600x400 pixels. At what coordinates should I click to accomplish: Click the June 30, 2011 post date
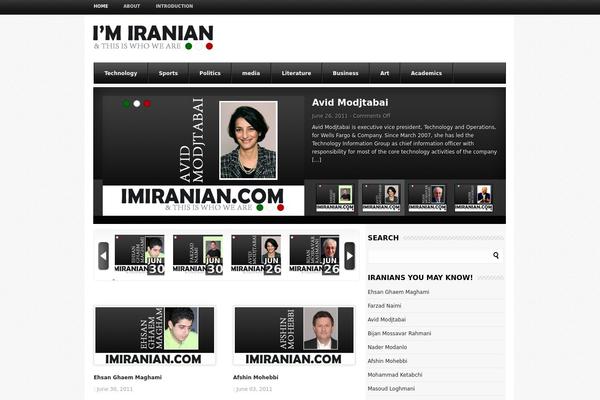pos(114,389)
